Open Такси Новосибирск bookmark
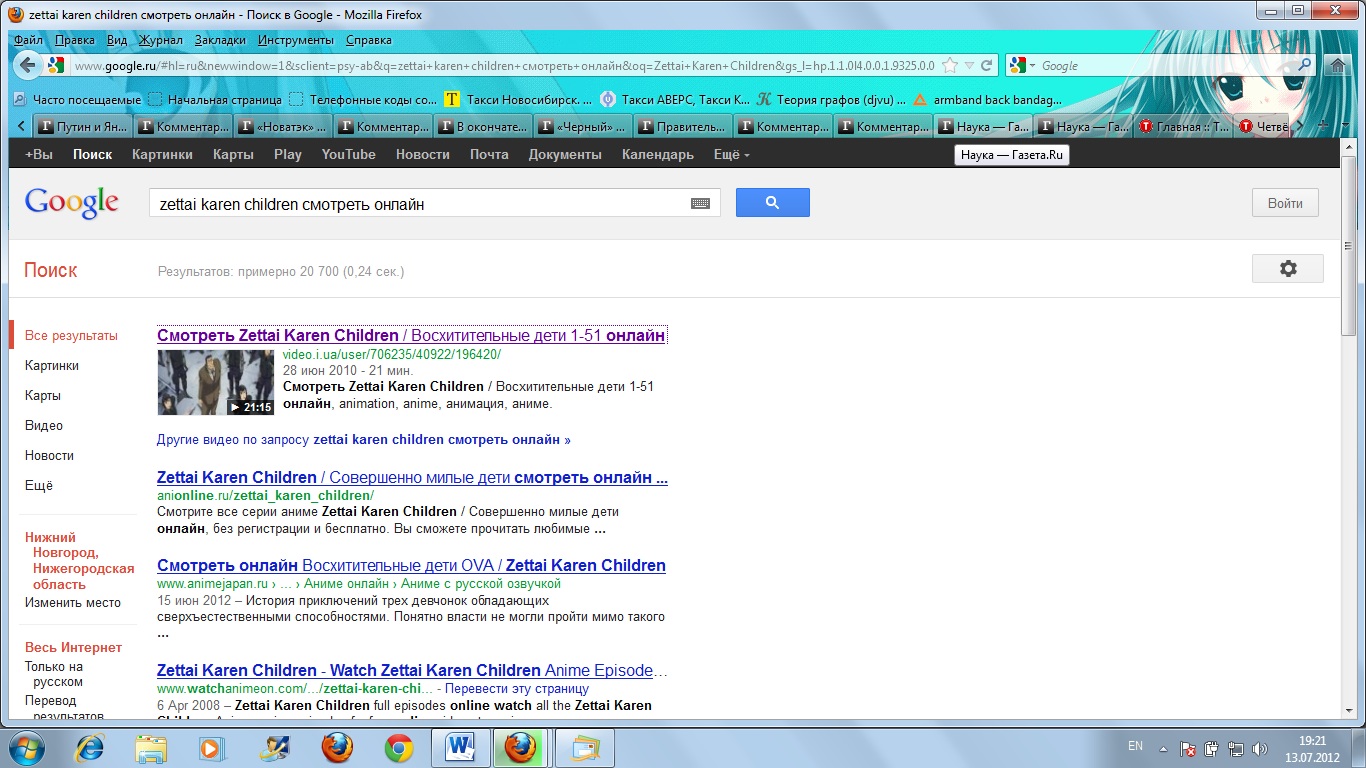Screen dimensions: 1366x768 coord(518,100)
